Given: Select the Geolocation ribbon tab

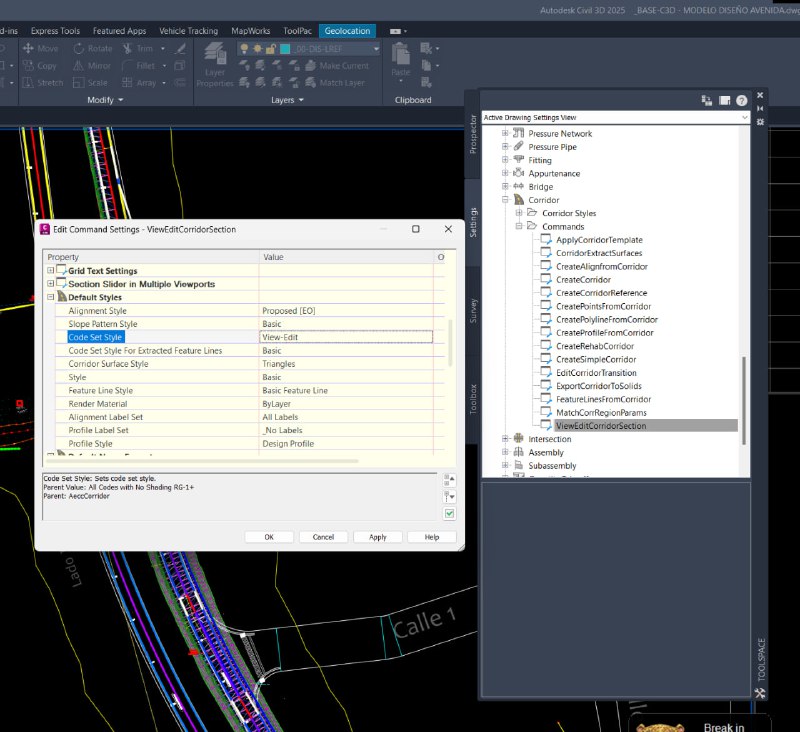Looking at the screenshot, I should click(347, 31).
